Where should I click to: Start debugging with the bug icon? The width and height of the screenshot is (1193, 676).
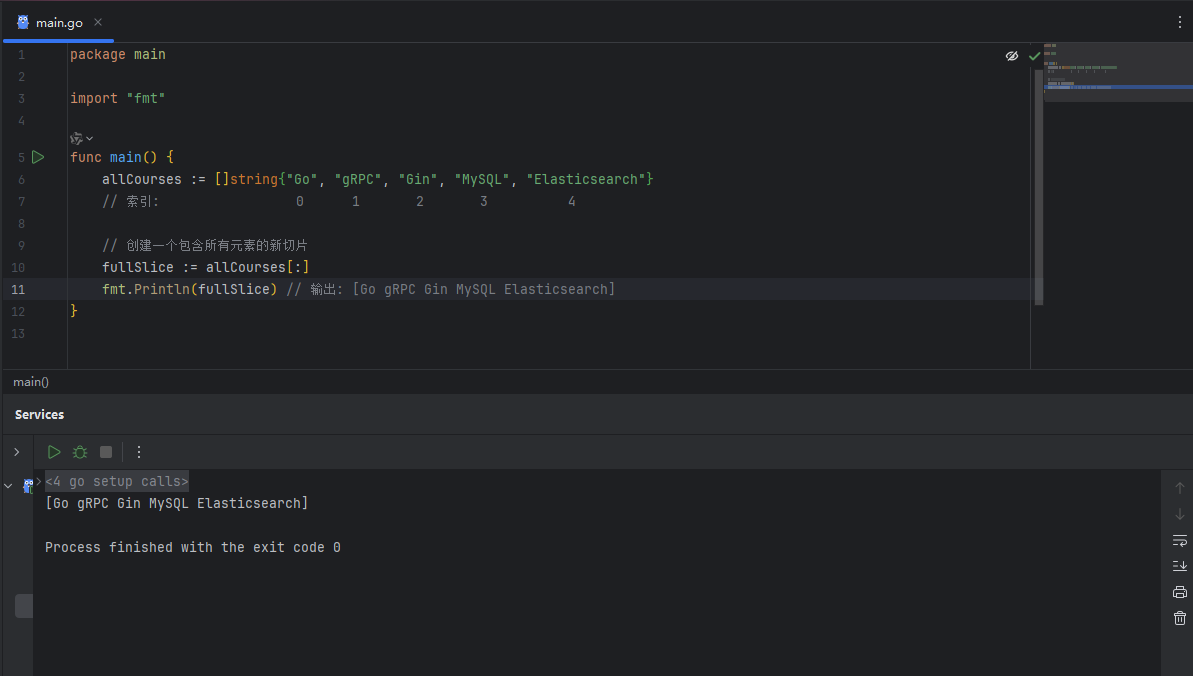coord(80,452)
